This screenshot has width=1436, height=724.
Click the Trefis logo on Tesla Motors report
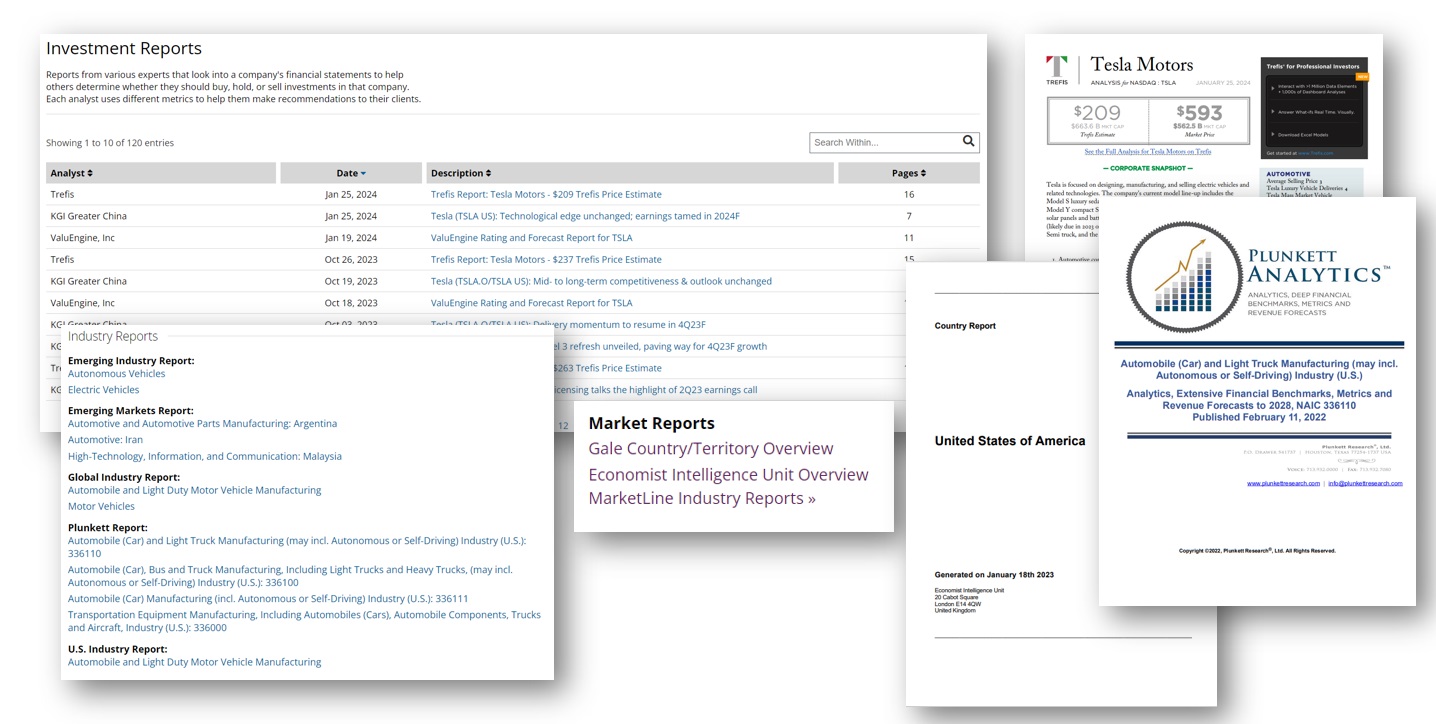click(x=1056, y=68)
